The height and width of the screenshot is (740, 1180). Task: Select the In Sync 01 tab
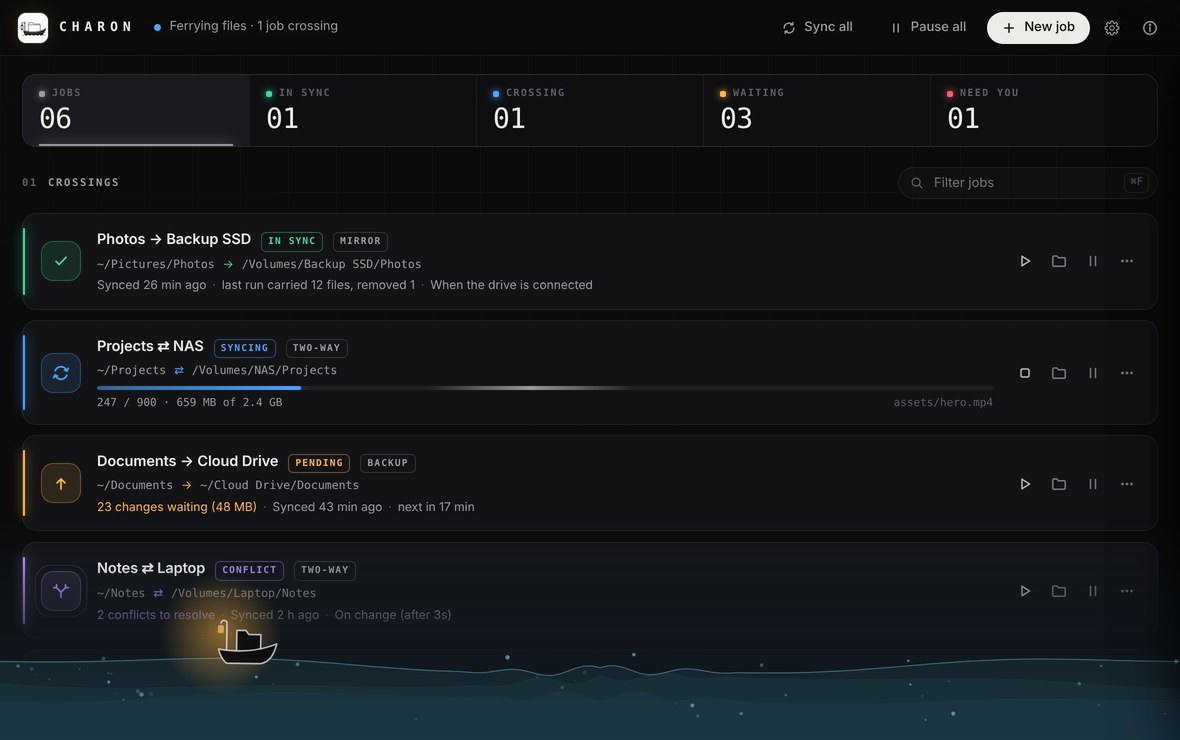pos(363,110)
